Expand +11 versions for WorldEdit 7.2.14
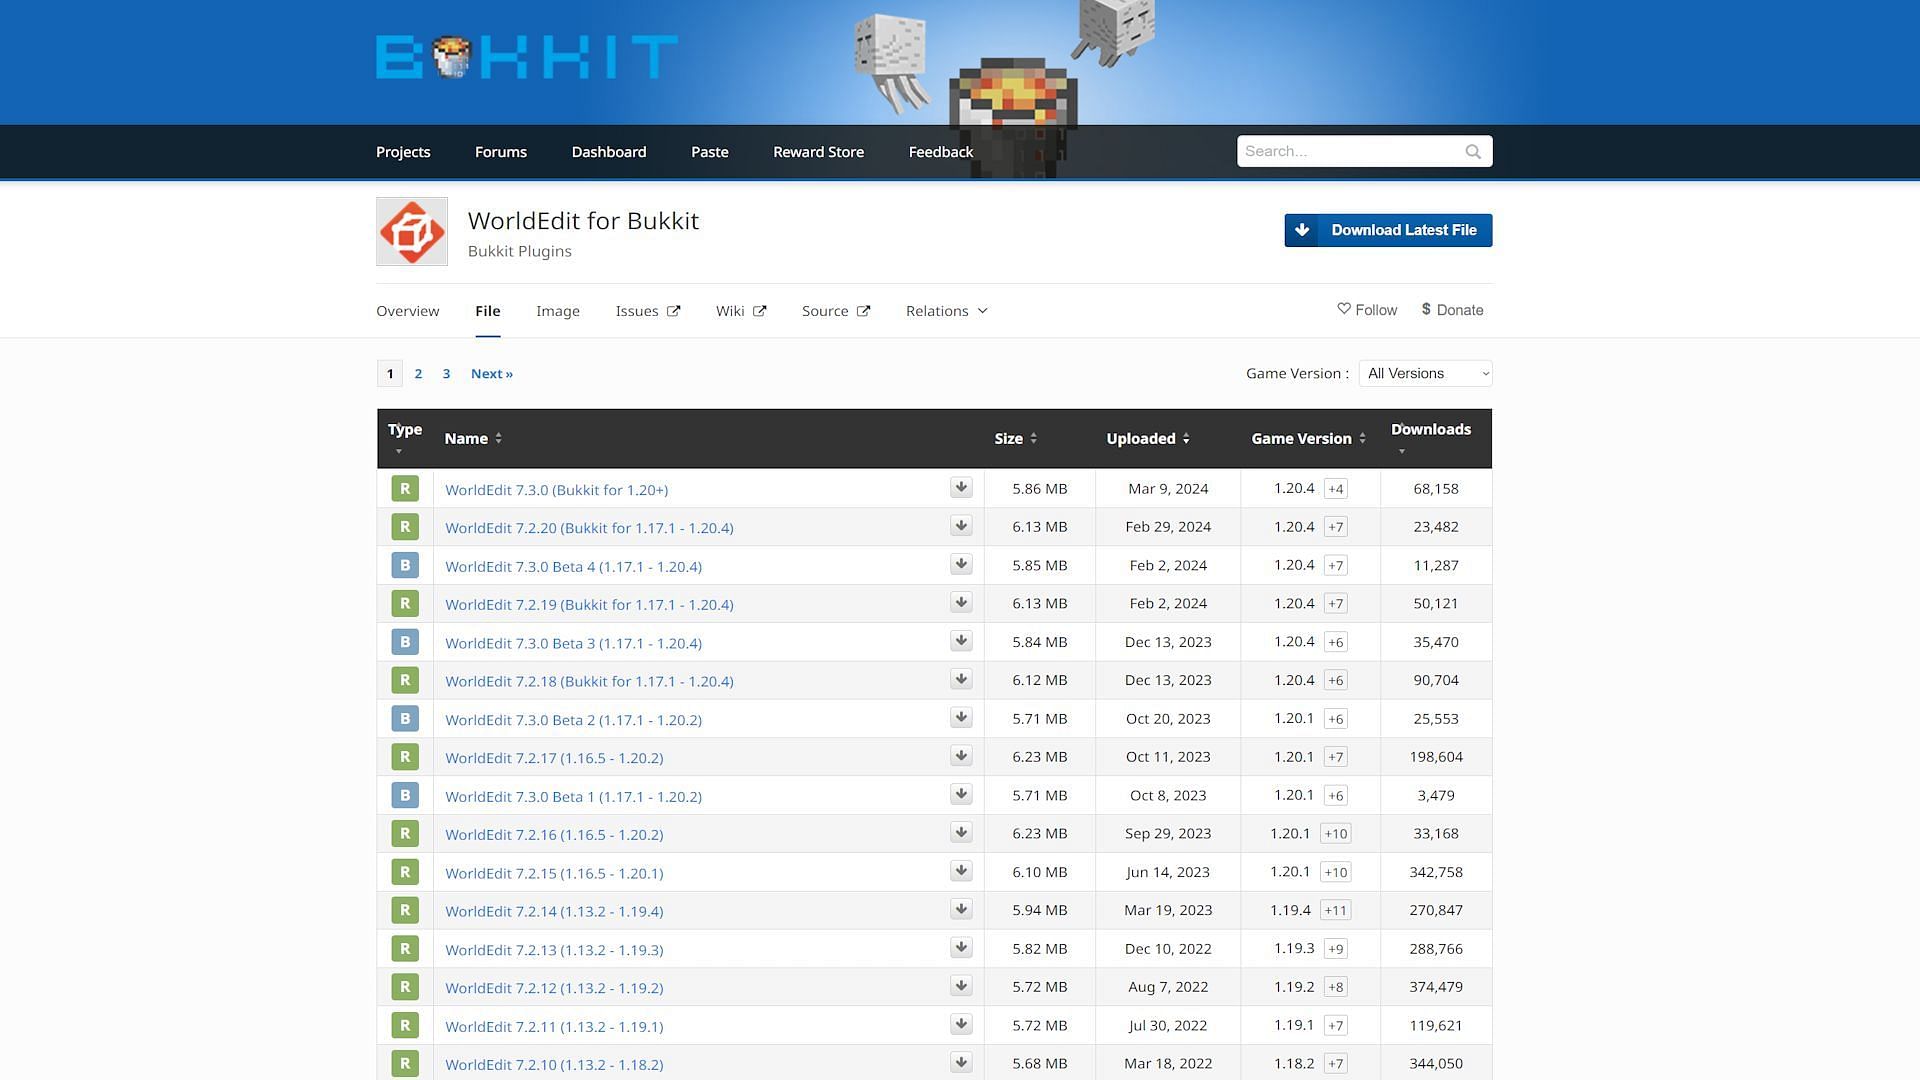Viewport: 1920px width, 1080px height. (1335, 910)
